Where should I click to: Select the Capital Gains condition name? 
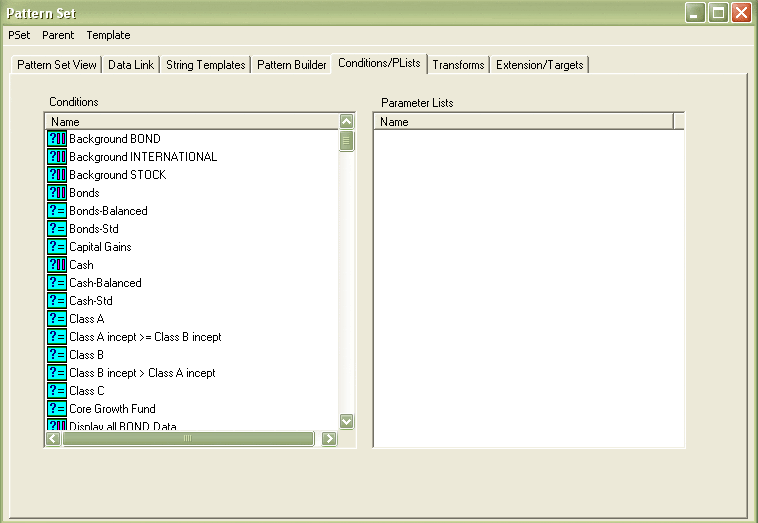(x=101, y=247)
